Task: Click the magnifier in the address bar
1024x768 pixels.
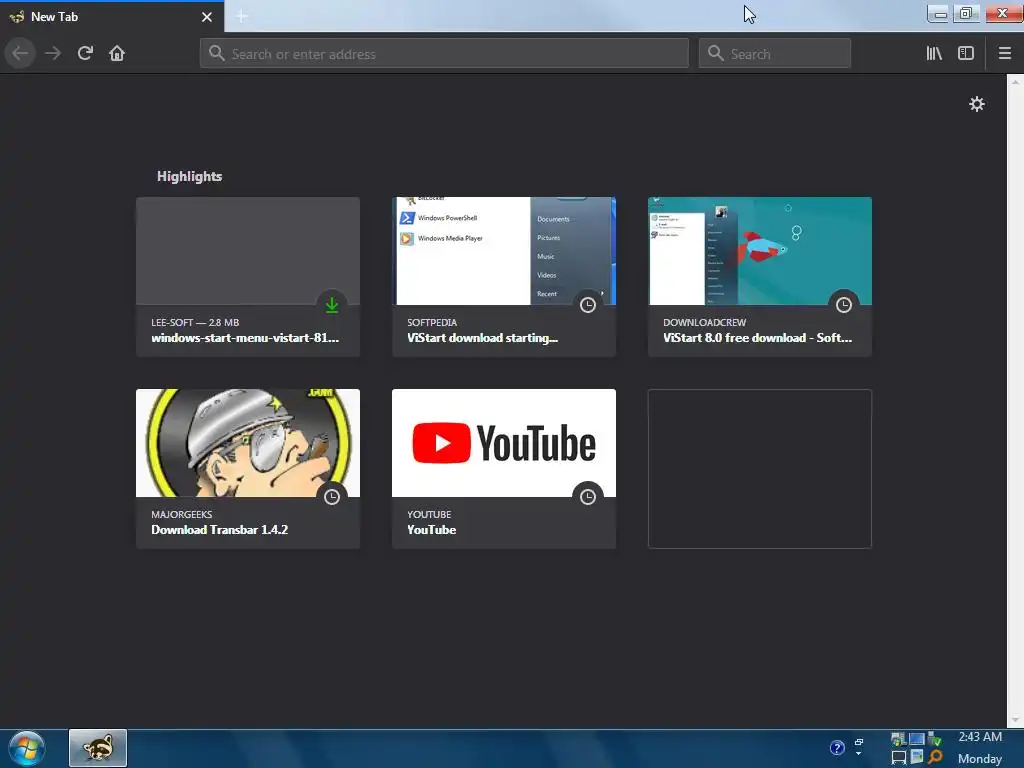Action: pyautogui.click(x=216, y=54)
